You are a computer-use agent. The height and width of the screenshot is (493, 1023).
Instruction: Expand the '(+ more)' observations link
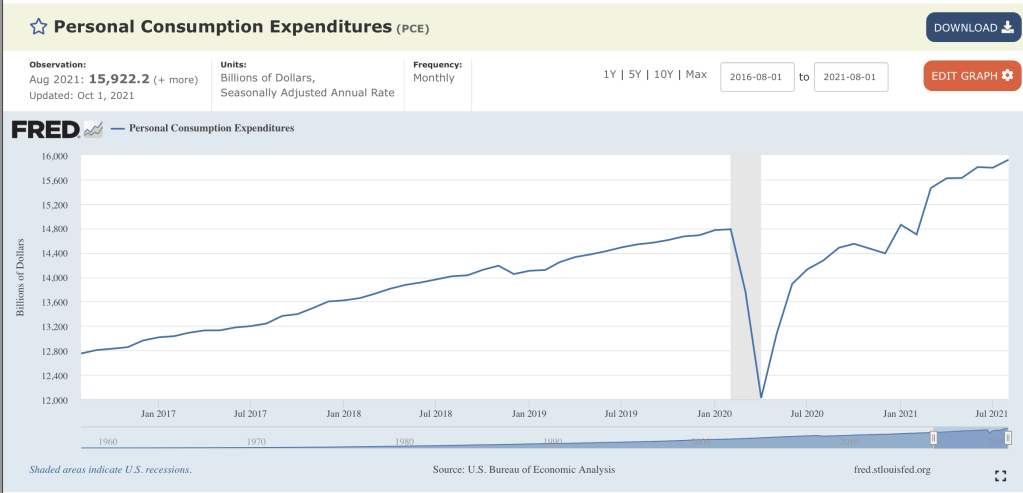(175, 79)
